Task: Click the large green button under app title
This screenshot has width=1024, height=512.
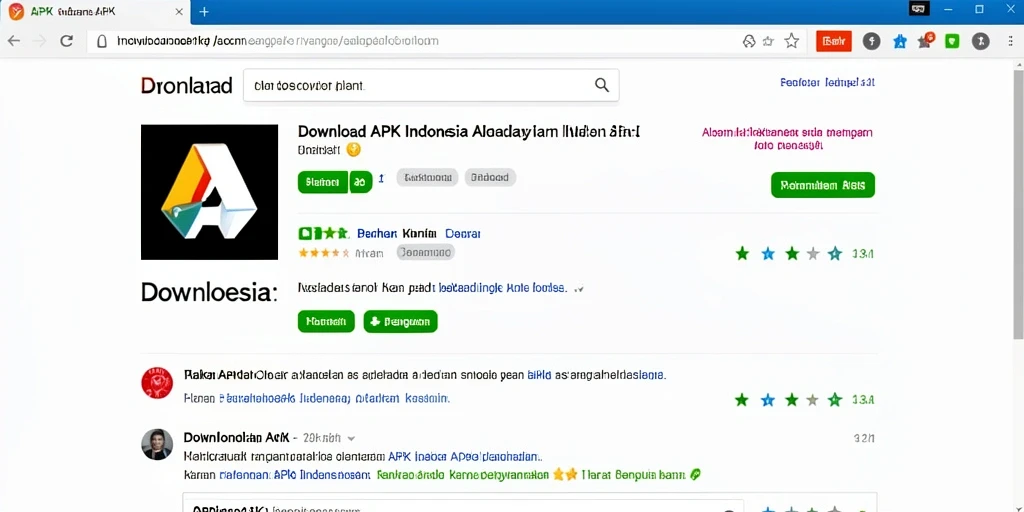Action: click(323, 182)
